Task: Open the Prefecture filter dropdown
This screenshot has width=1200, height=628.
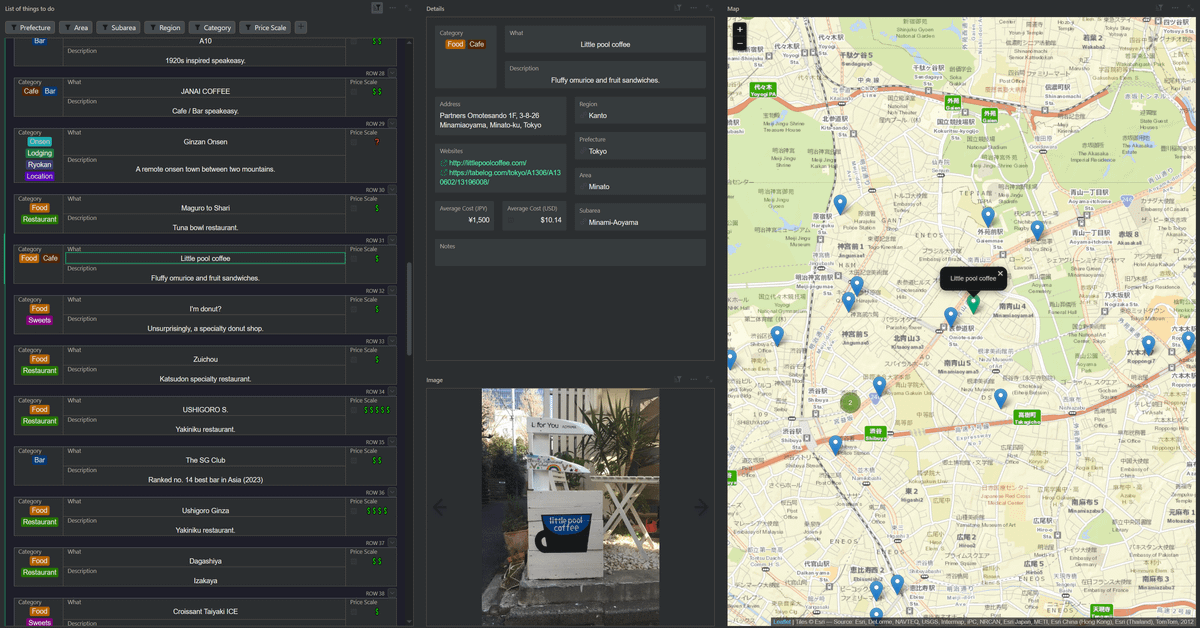Action: click(30, 28)
